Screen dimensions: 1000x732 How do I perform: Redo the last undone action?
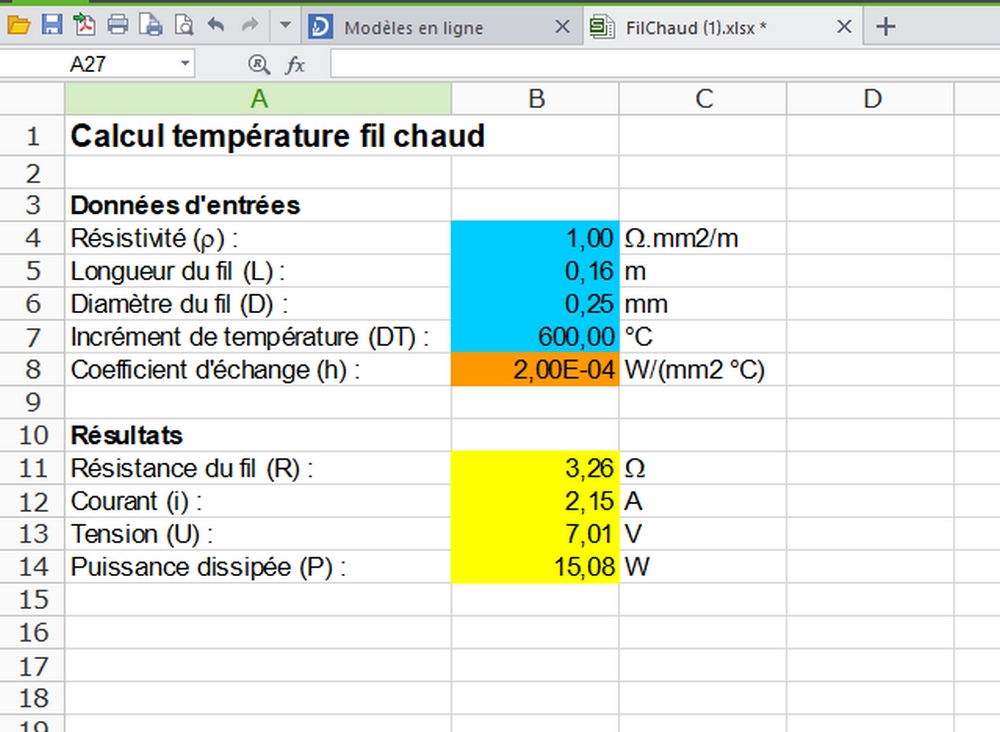tap(250, 26)
